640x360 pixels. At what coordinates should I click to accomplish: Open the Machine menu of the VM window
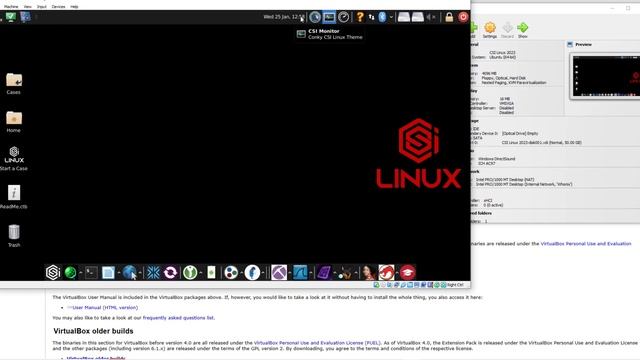pyautogui.click(x=11, y=7)
